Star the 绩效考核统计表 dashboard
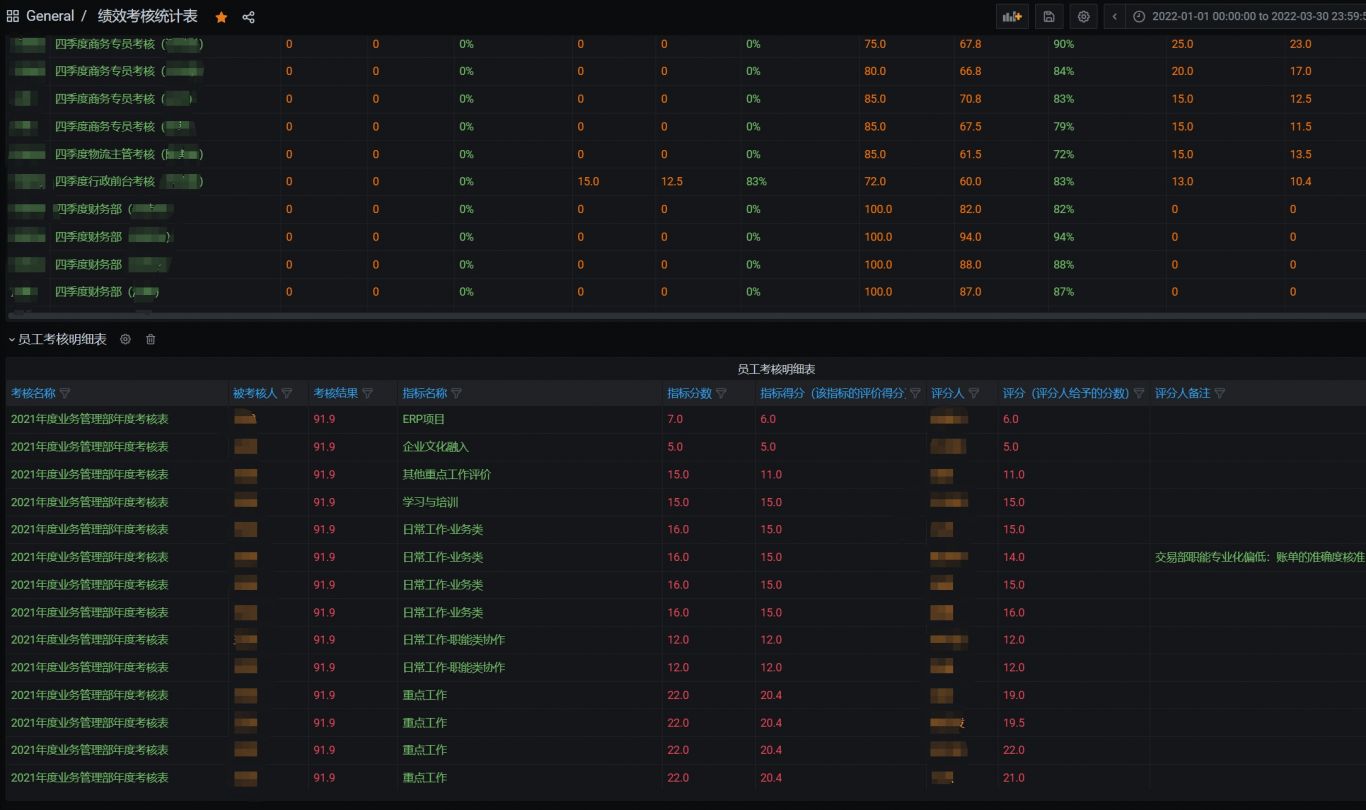The width and height of the screenshot is (1366, 810). coord(221,17)
